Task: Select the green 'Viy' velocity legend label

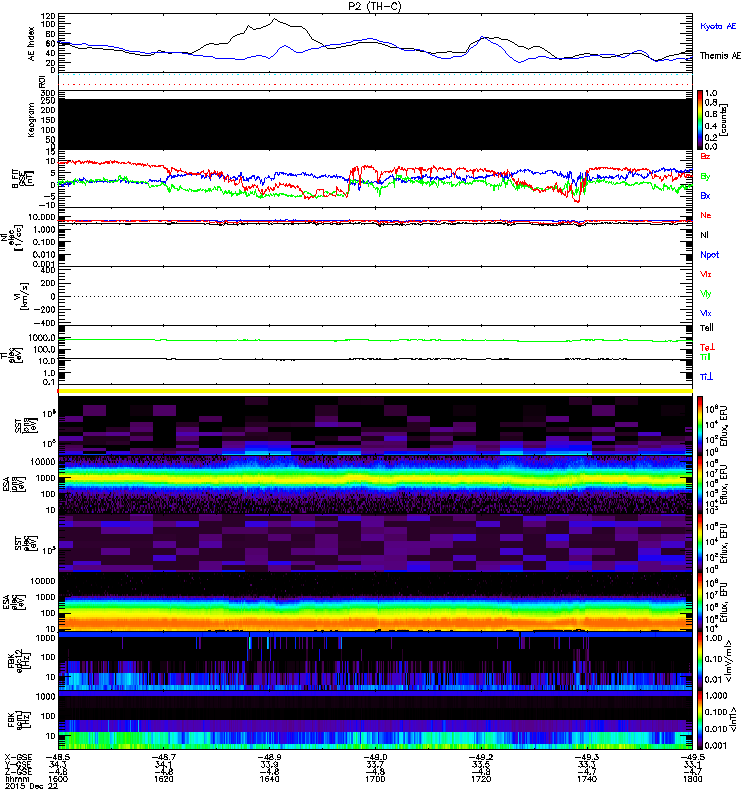Action: coord(705,294)
